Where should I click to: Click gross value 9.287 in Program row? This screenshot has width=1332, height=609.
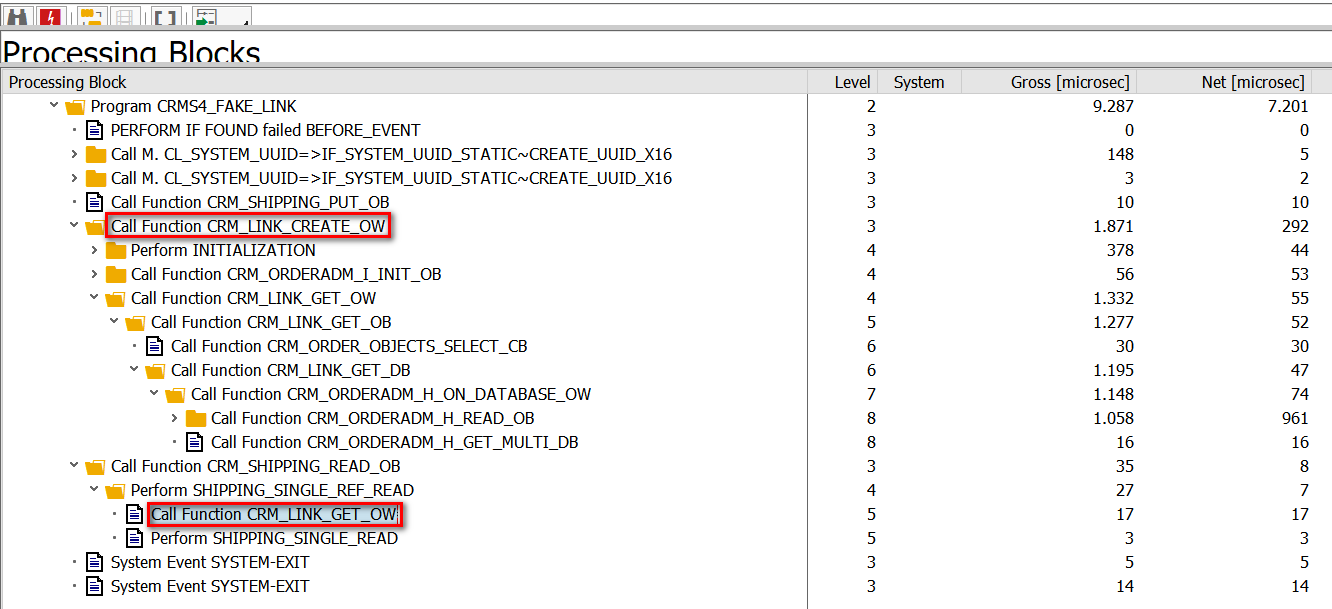click(x=1113, y=106)
